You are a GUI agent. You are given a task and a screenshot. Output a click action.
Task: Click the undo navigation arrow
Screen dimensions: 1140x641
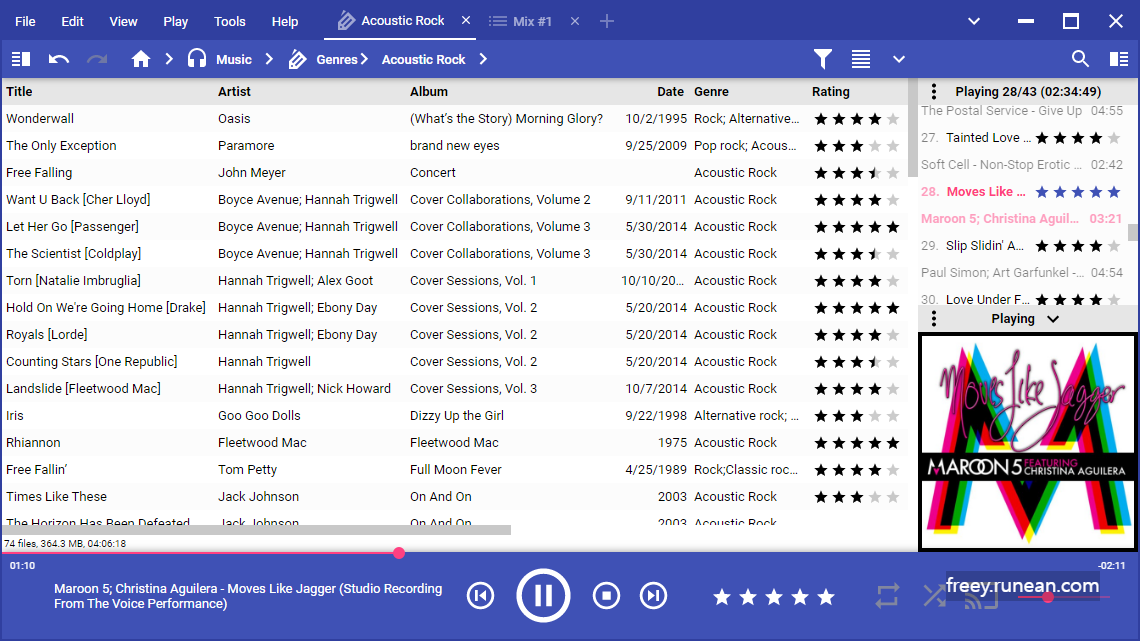pyautogui.click(x=59, y=59)
